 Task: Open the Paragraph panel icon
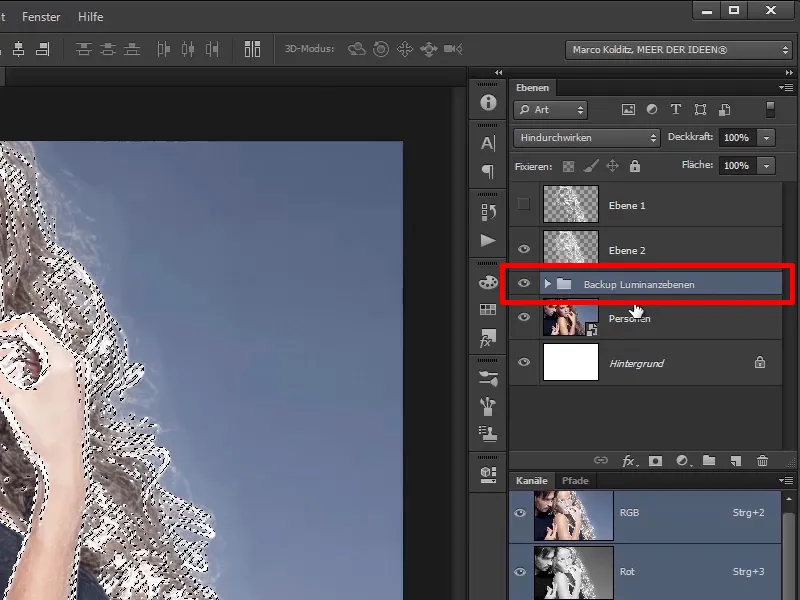pos(488,171)
